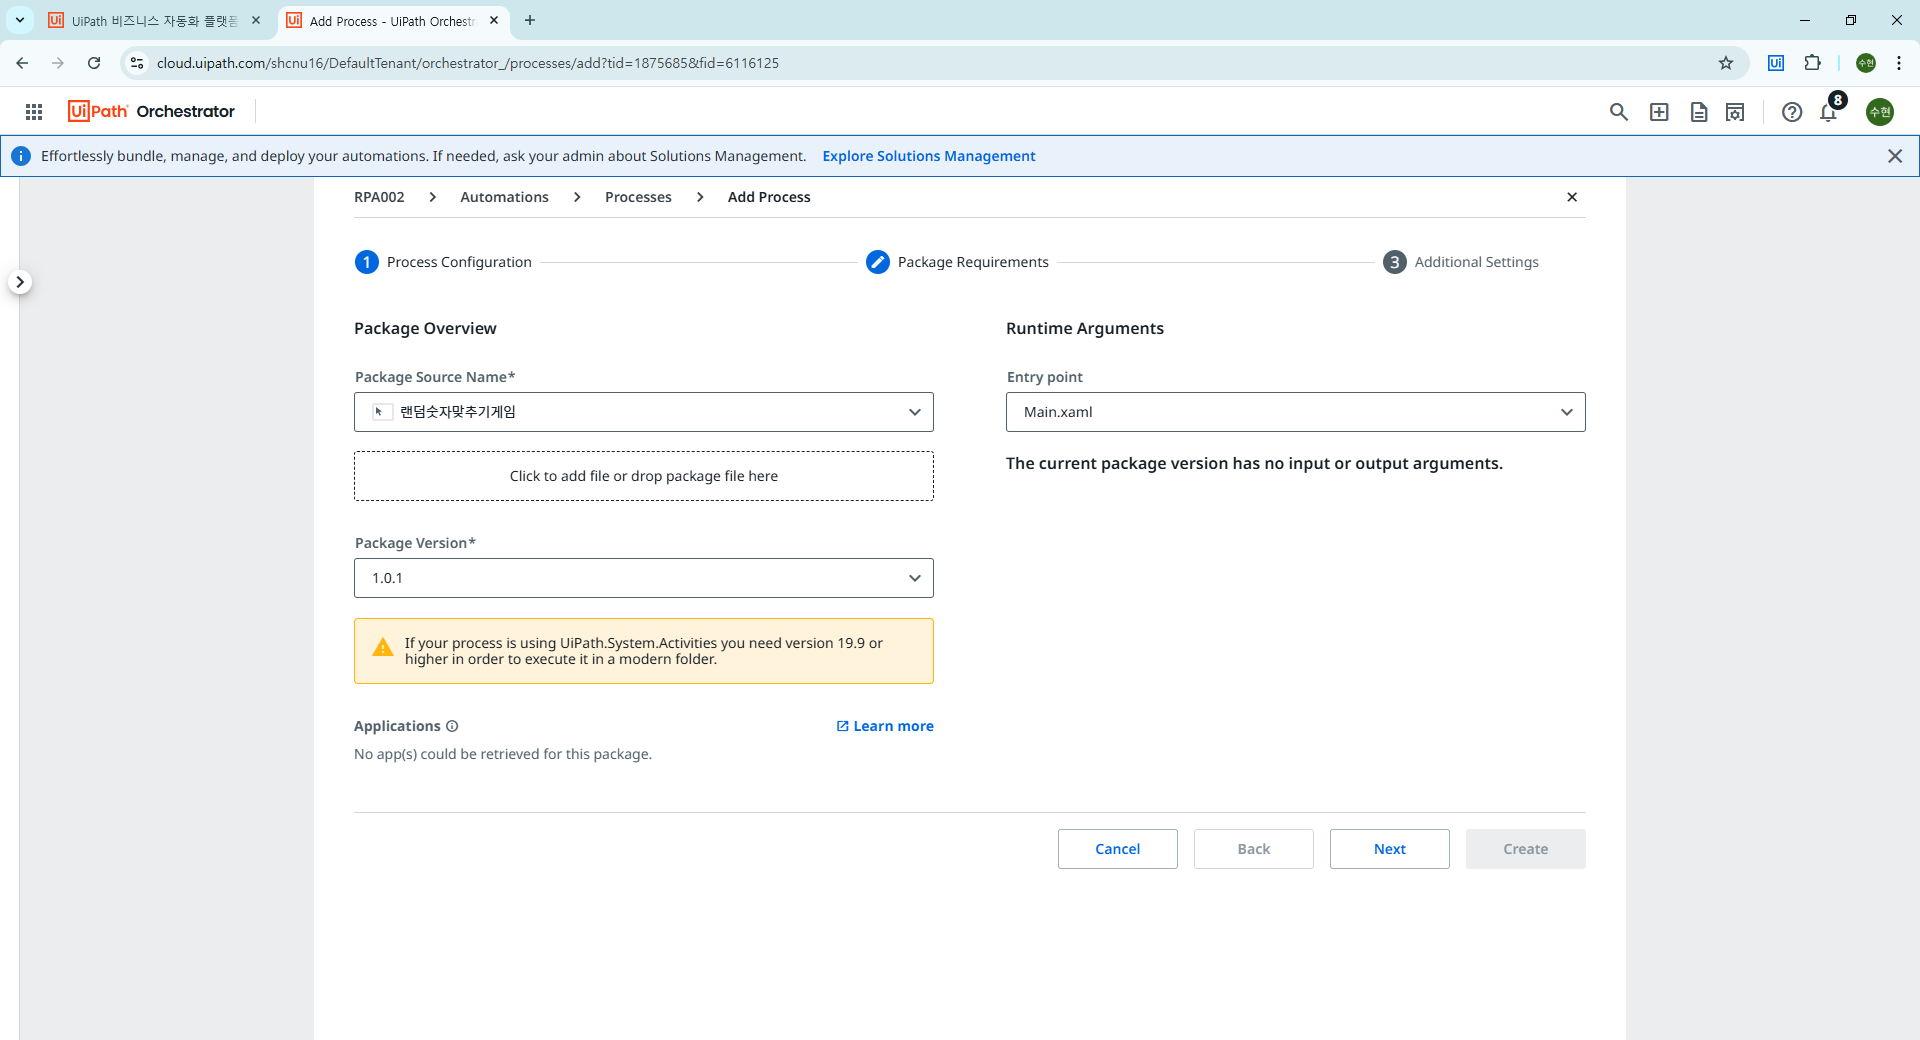Screen dimensions: 1920x1040
Task: Open the green user profile avatar
Action: 1880,112
